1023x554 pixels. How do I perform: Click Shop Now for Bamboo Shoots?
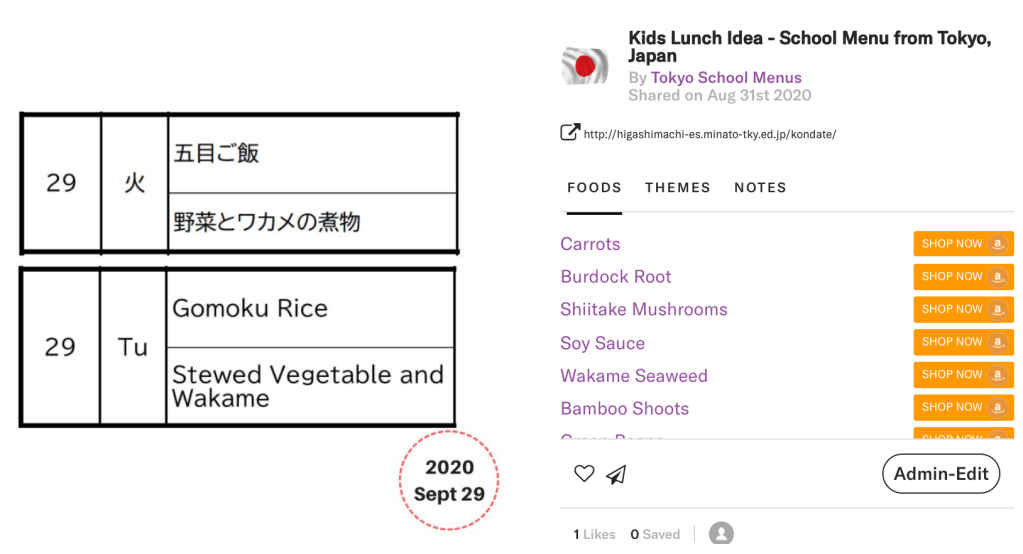[963, 407]
